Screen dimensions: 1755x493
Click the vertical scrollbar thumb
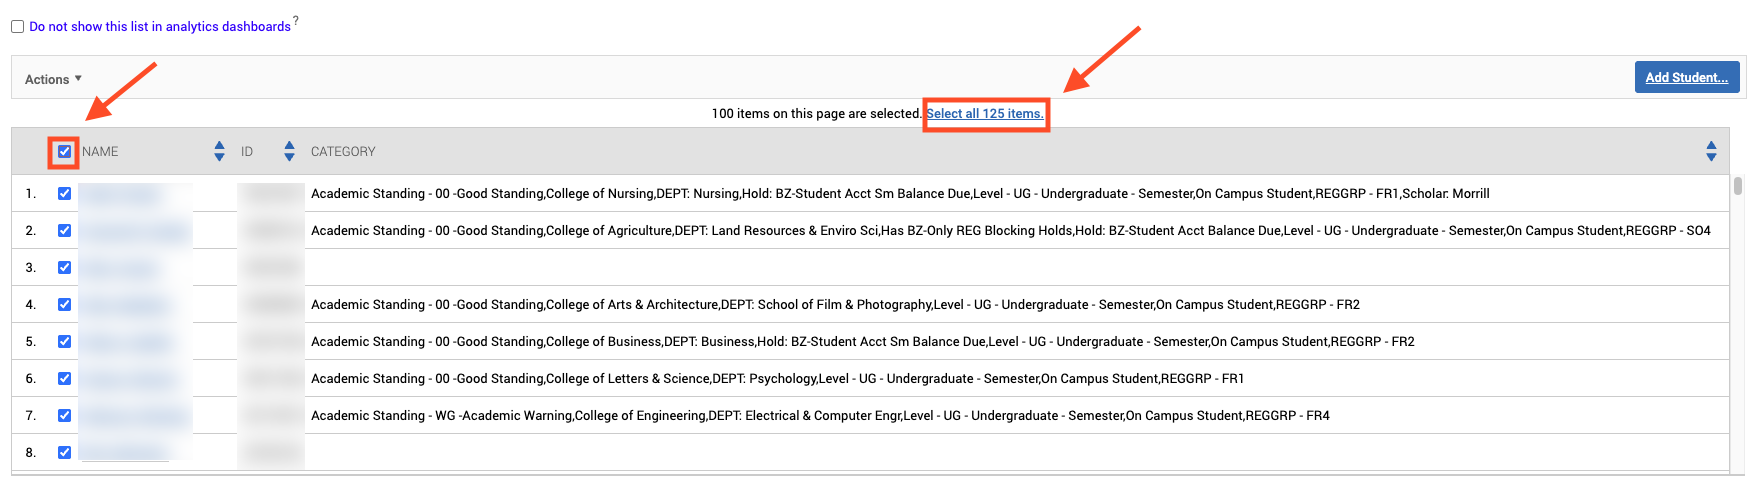click(x=1738, y=186)
